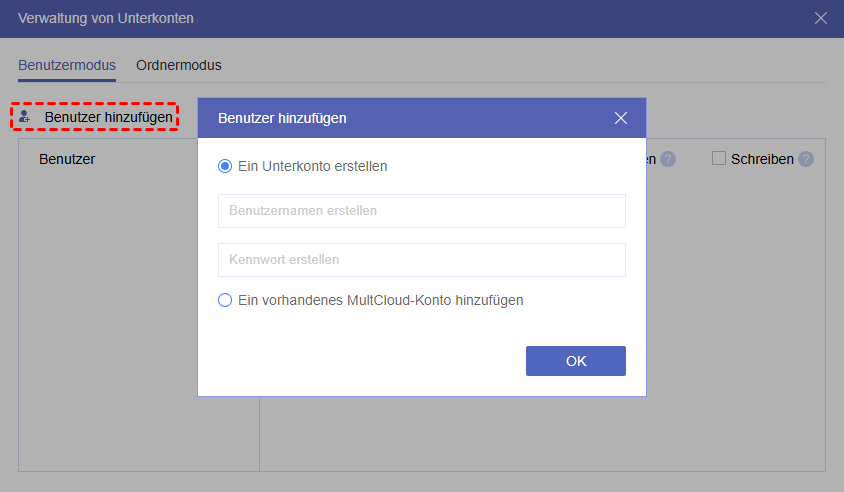Close the Verwaltung von Unterkonten window
The width and height of the screenshot is (844, 492).
[821, 18]
